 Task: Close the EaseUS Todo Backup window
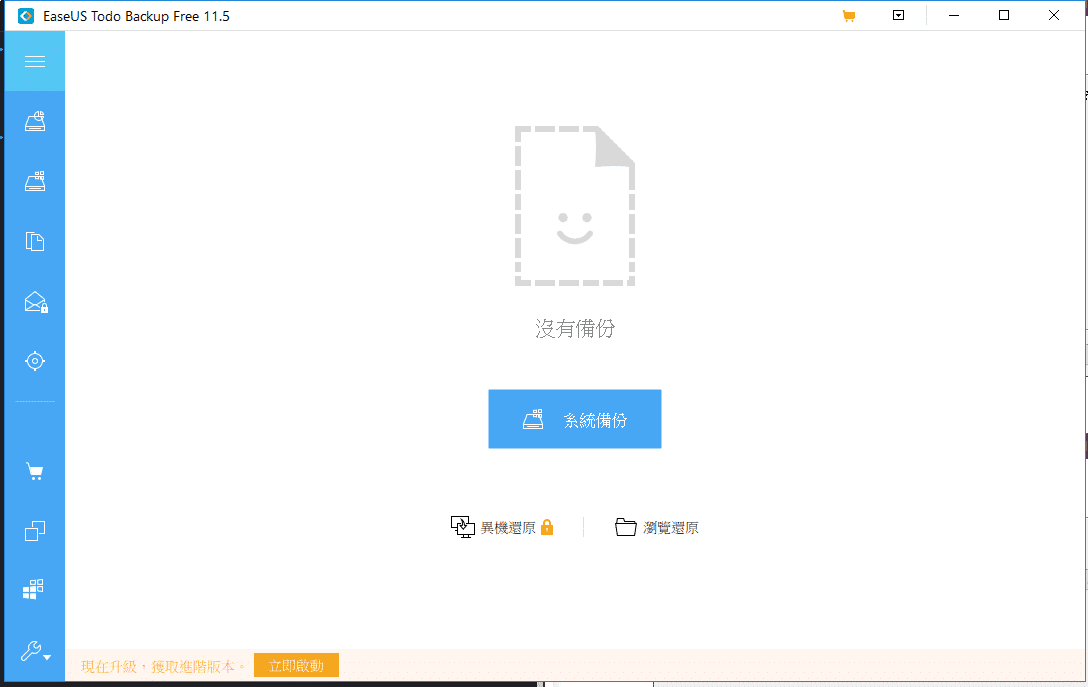tap(1054, 15)
